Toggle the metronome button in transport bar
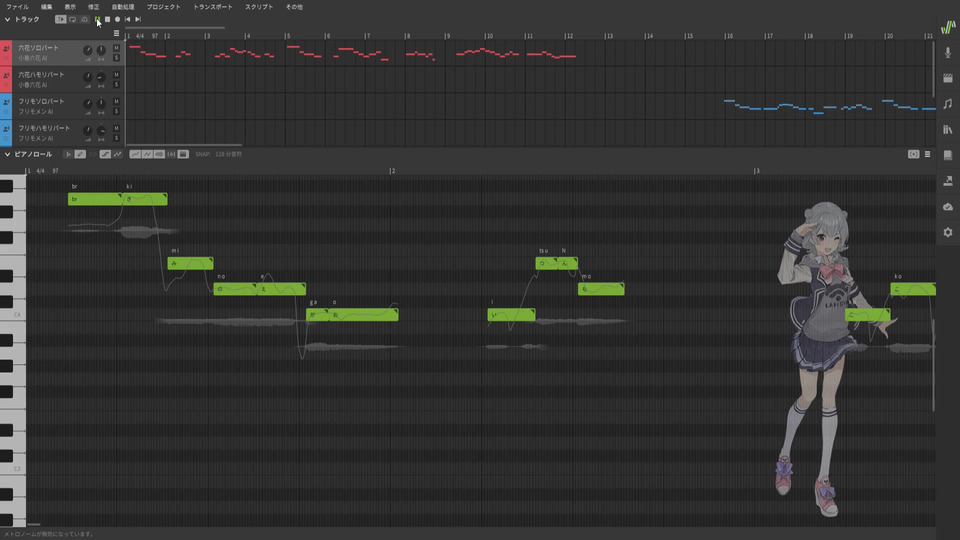Viewport: 960px width, 540px height. 84,20
